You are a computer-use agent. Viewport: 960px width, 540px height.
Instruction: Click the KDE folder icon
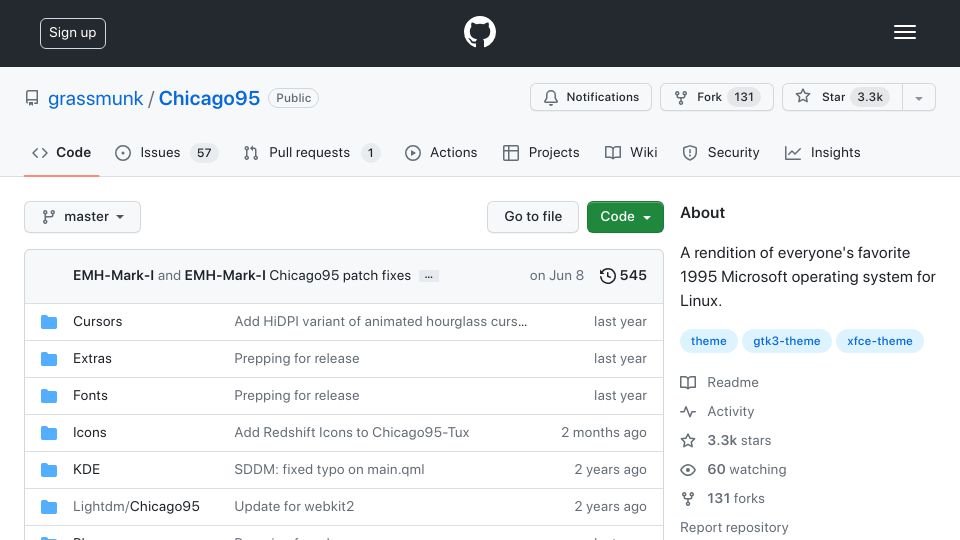pos(49,470)
